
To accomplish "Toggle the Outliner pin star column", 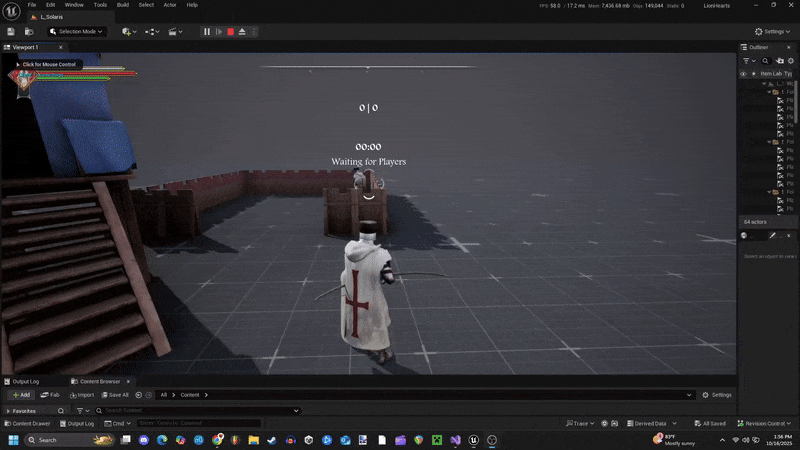I will (x=753, y=73).
